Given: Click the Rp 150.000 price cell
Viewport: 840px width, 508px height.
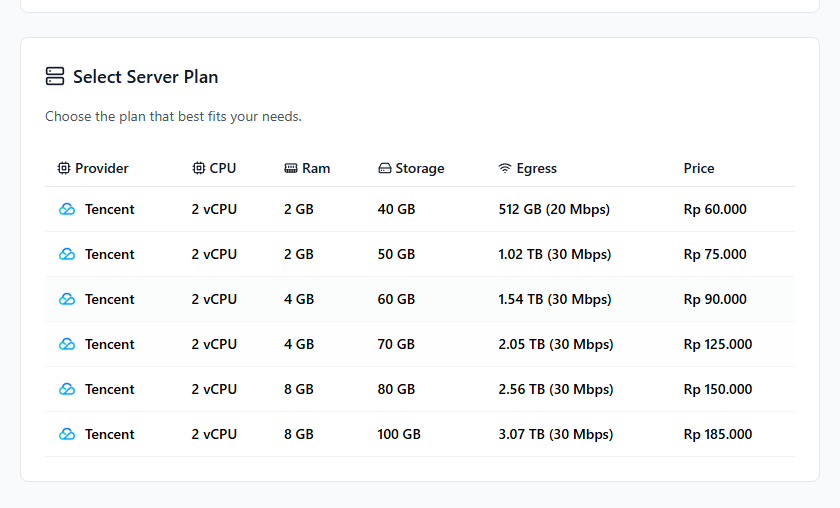Looking at the screenshot, I should 718,389.
